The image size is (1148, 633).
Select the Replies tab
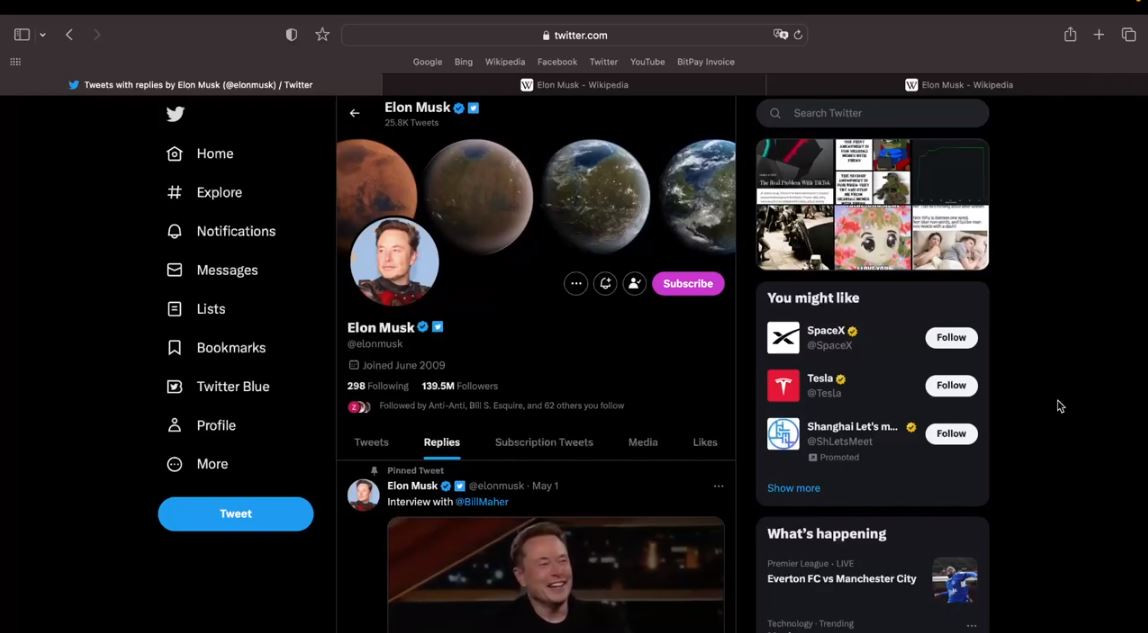pos(441,442)
